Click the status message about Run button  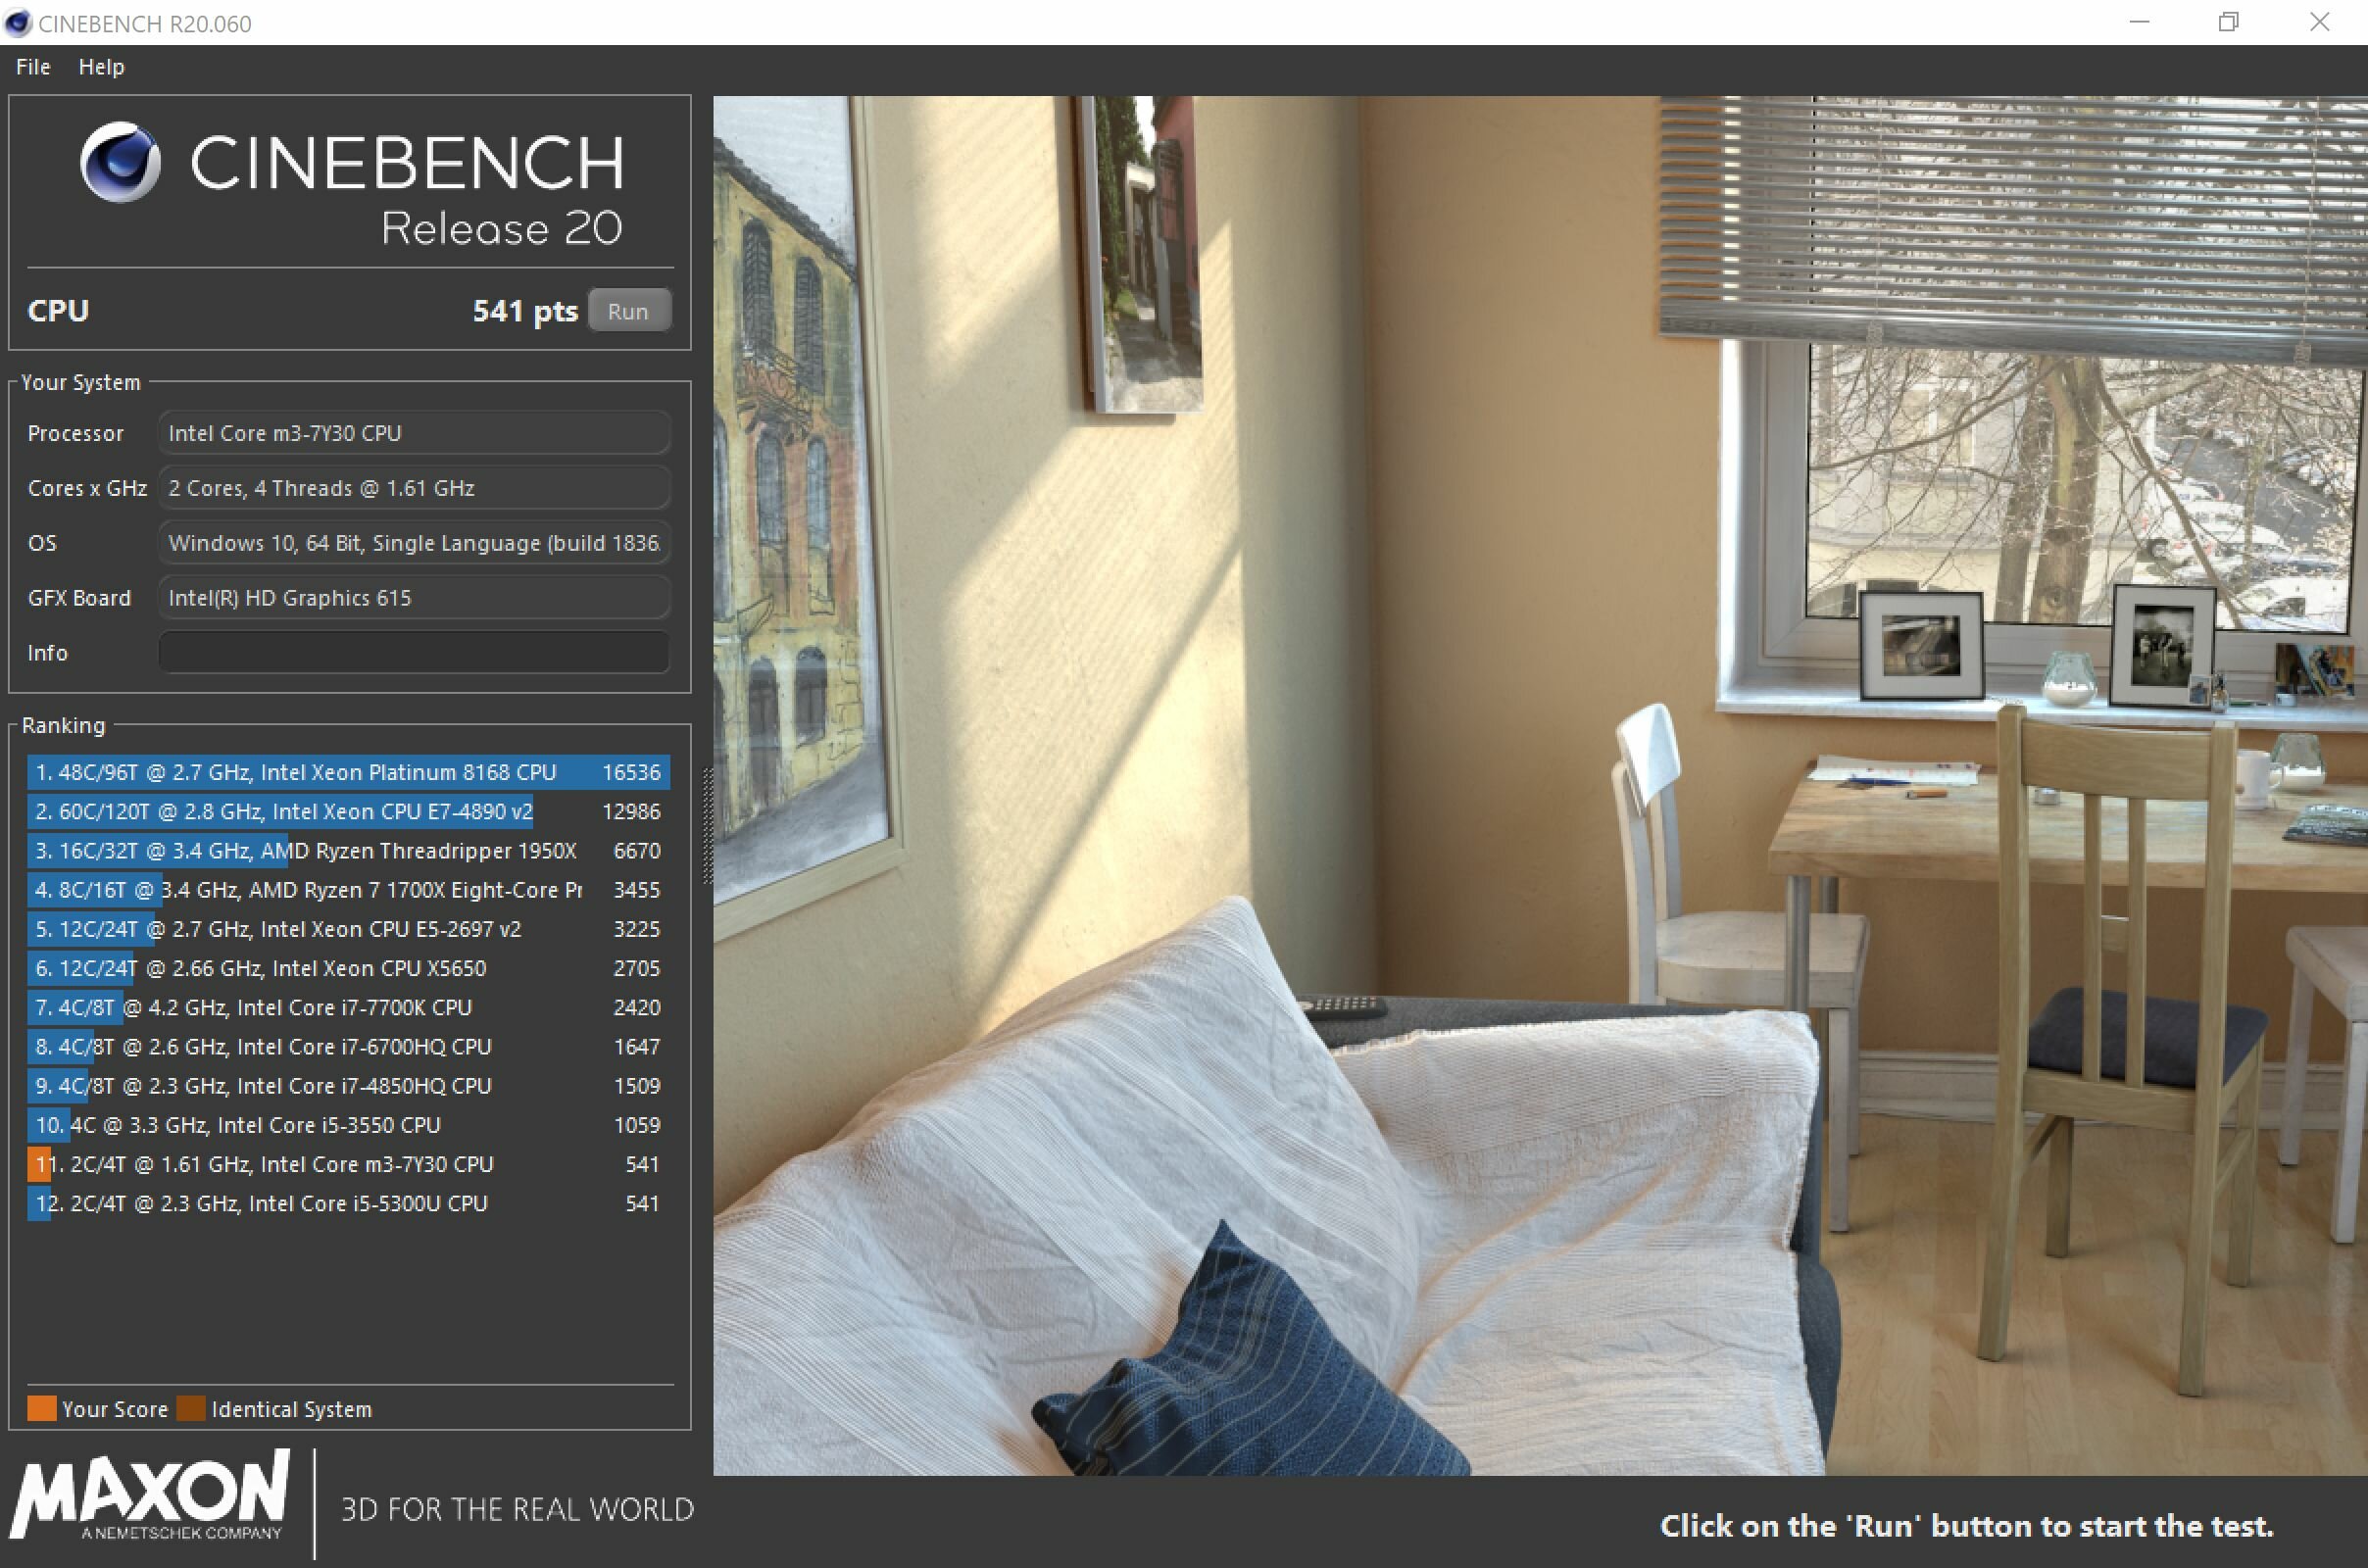[1967, 1526]
